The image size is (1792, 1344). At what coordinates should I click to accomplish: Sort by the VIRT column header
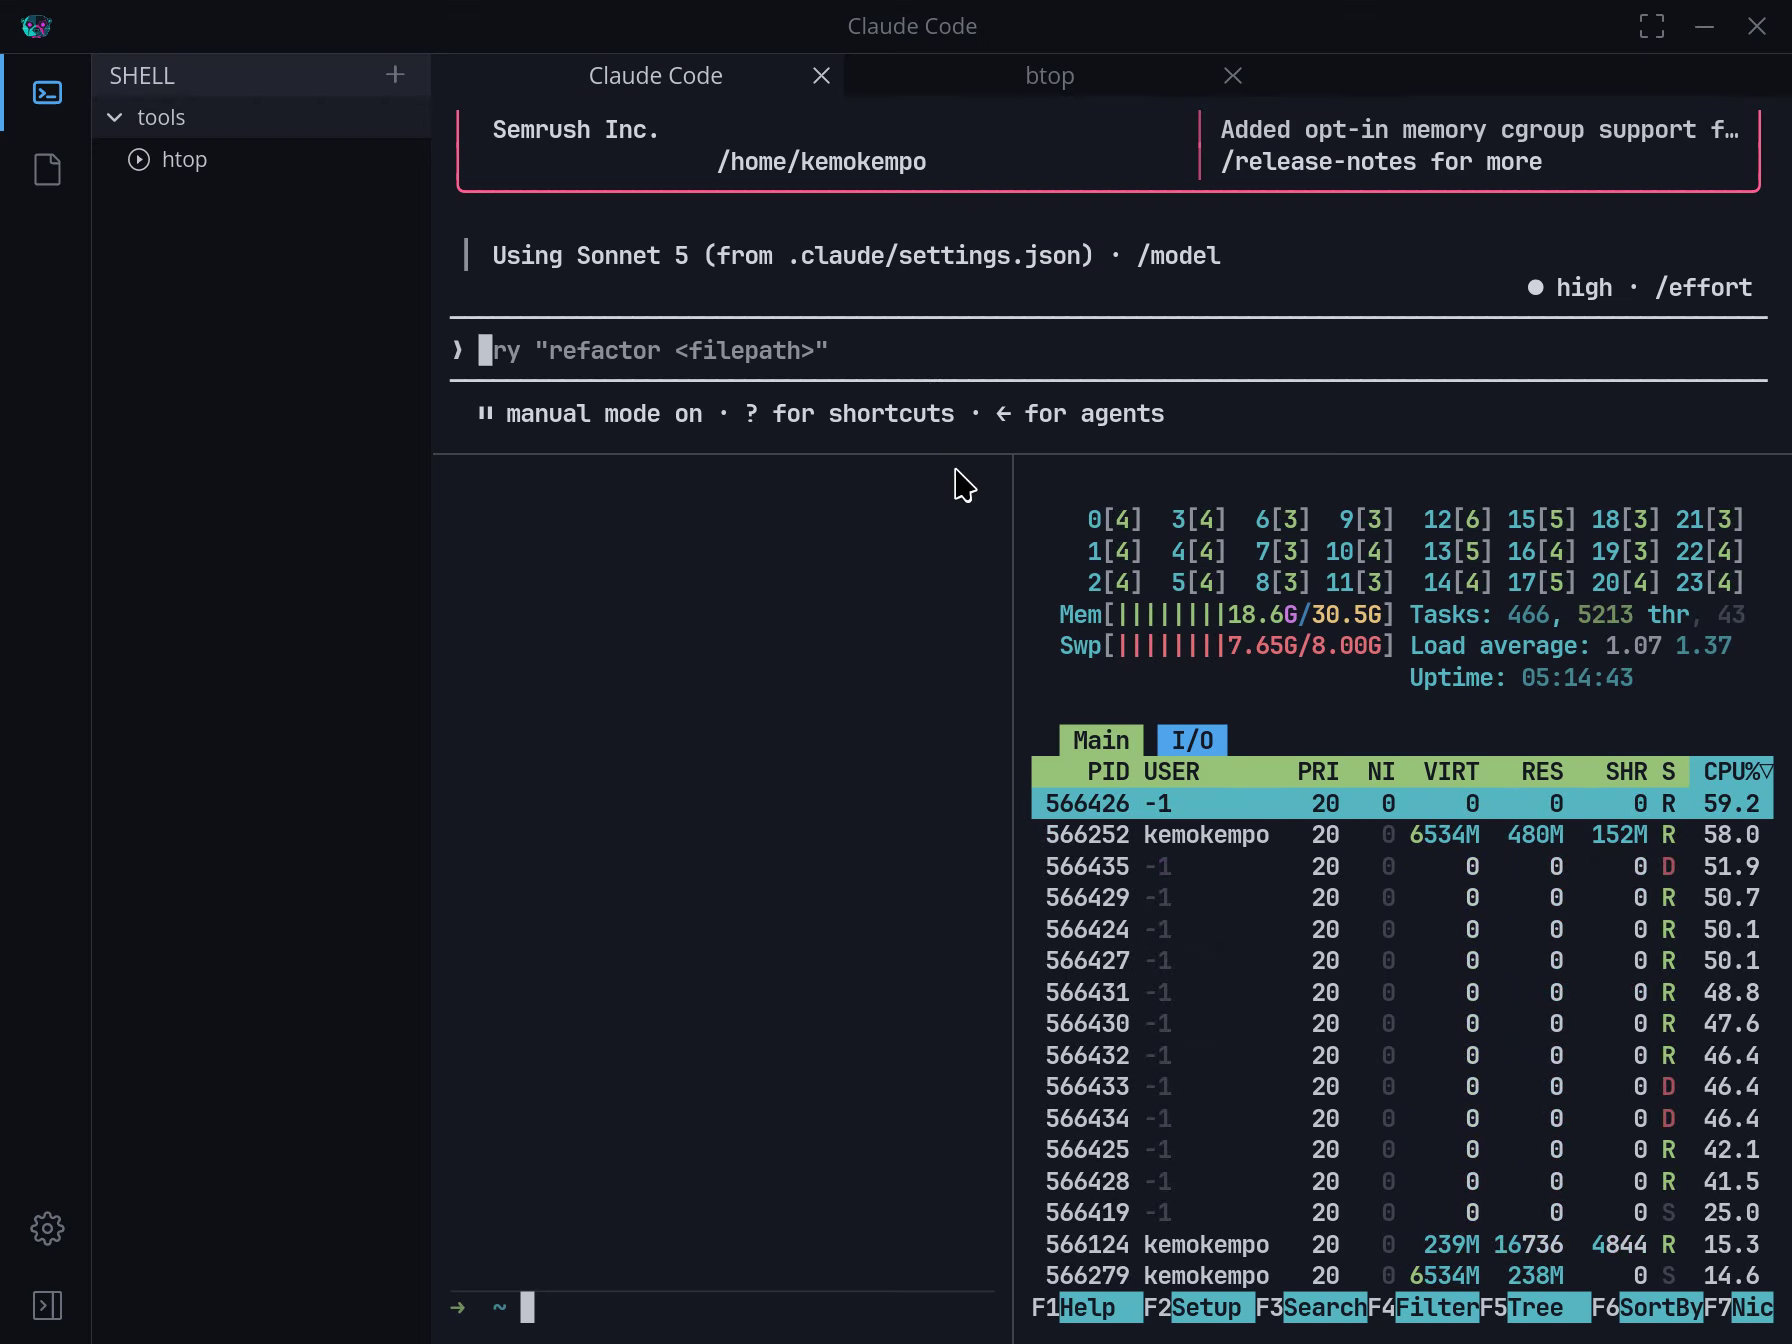[x=1451, y=772]
